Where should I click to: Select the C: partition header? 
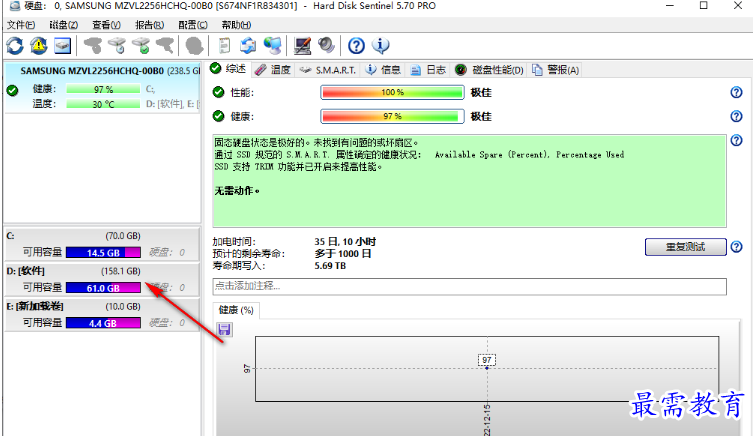click(73, 236)
